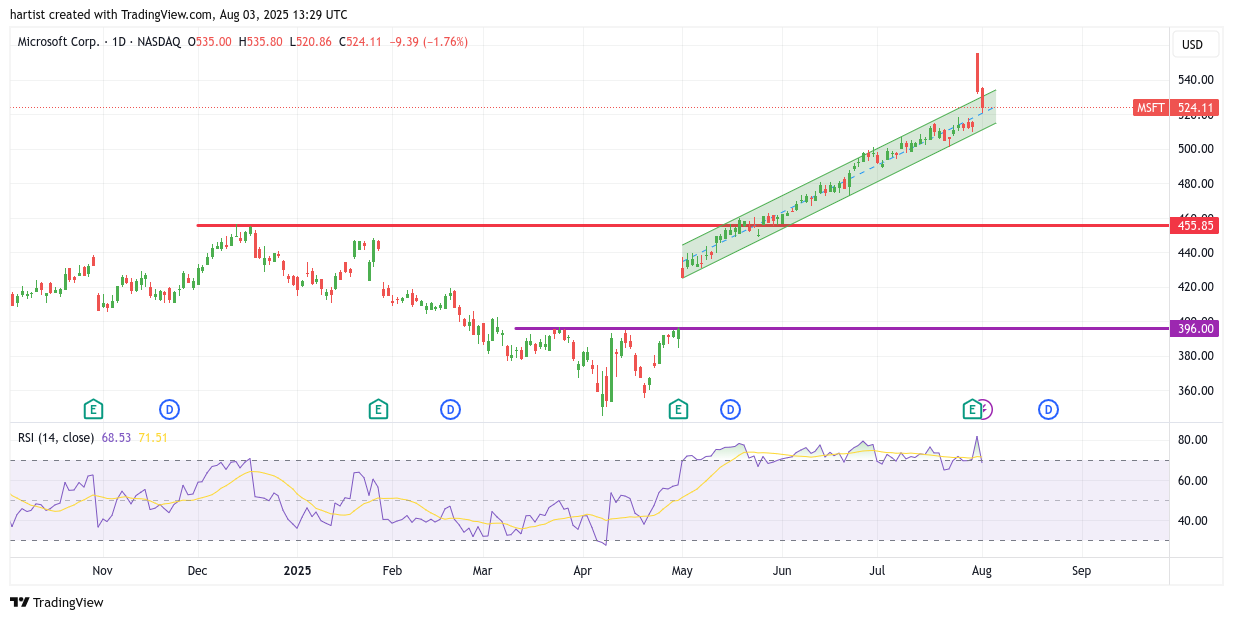This screenshot has width=1233, height=620.
Task: Click the purple horizontal line at 396.00
Action: 840,328
